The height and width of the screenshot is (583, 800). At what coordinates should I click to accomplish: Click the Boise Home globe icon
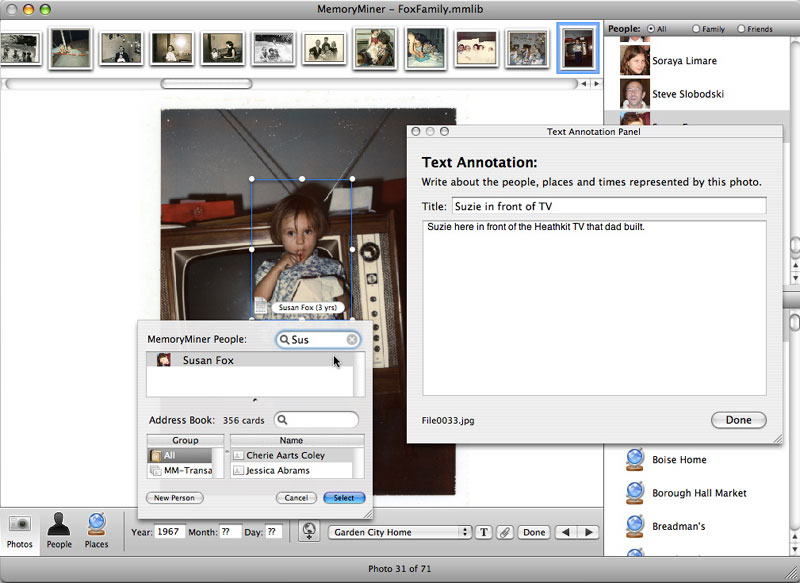pyautogui.click(x=634, y=460)
